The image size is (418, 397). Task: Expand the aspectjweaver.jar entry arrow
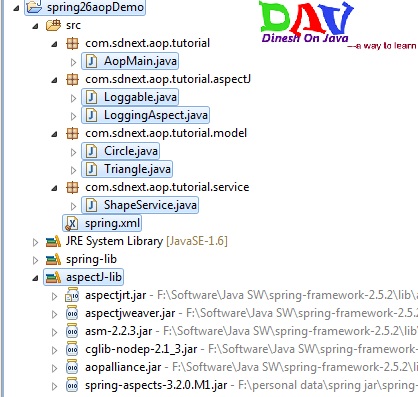point(54,314)
